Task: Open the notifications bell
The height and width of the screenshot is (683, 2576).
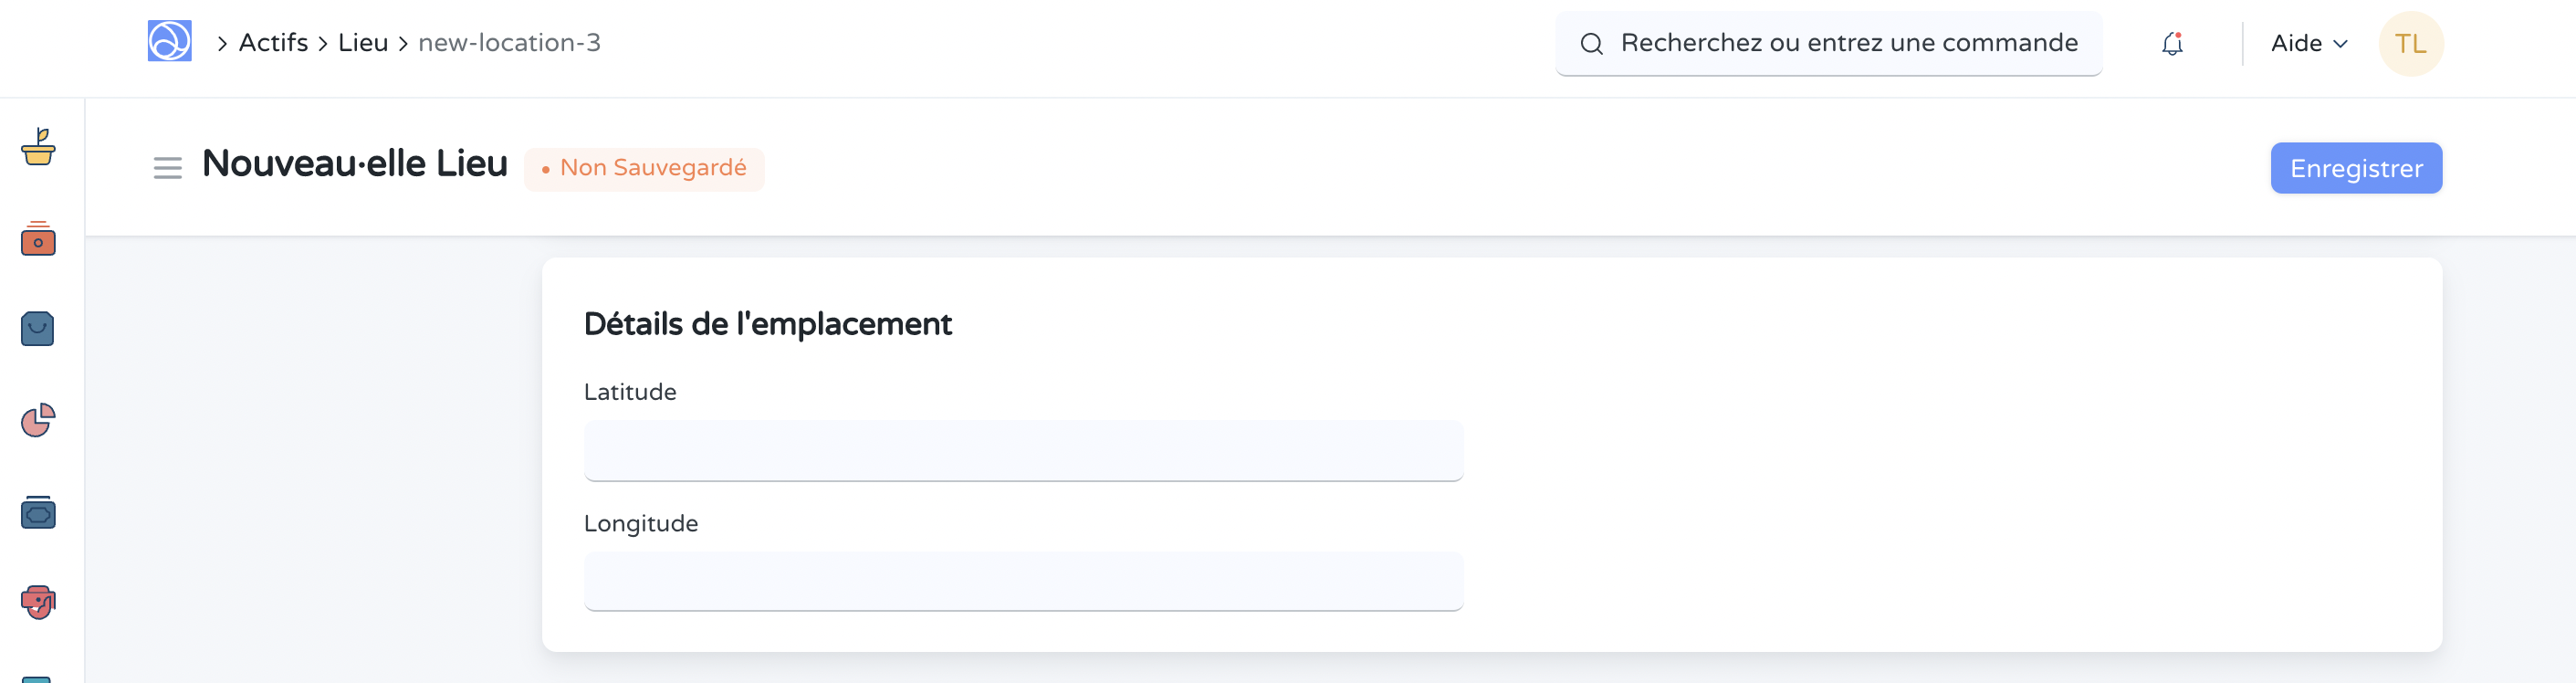Action: (x=2171, y=44)
